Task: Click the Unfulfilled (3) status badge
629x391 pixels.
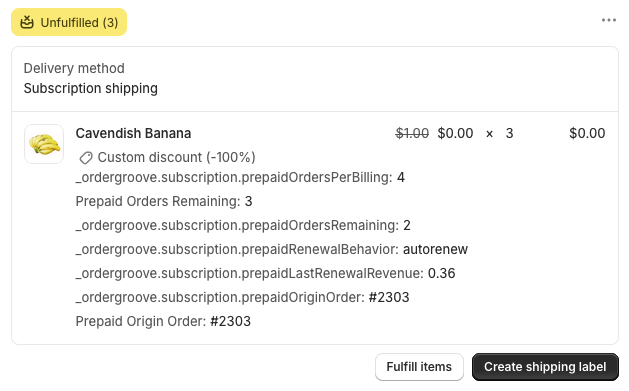Action: pyautogui.click(x=69, y=22)
